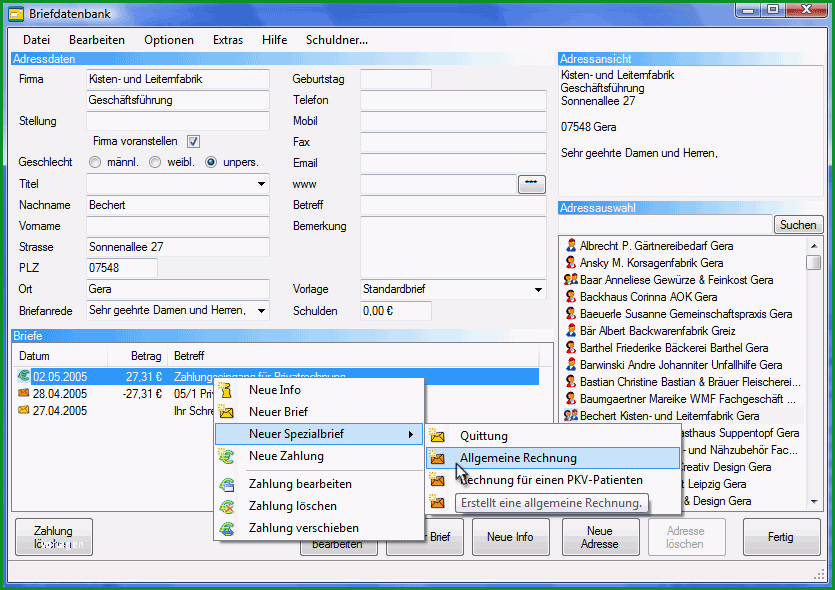Viewport: 835px width, 590px height.
Task: Open the Bearbeiten menu
Action: [x=97, y=40]
